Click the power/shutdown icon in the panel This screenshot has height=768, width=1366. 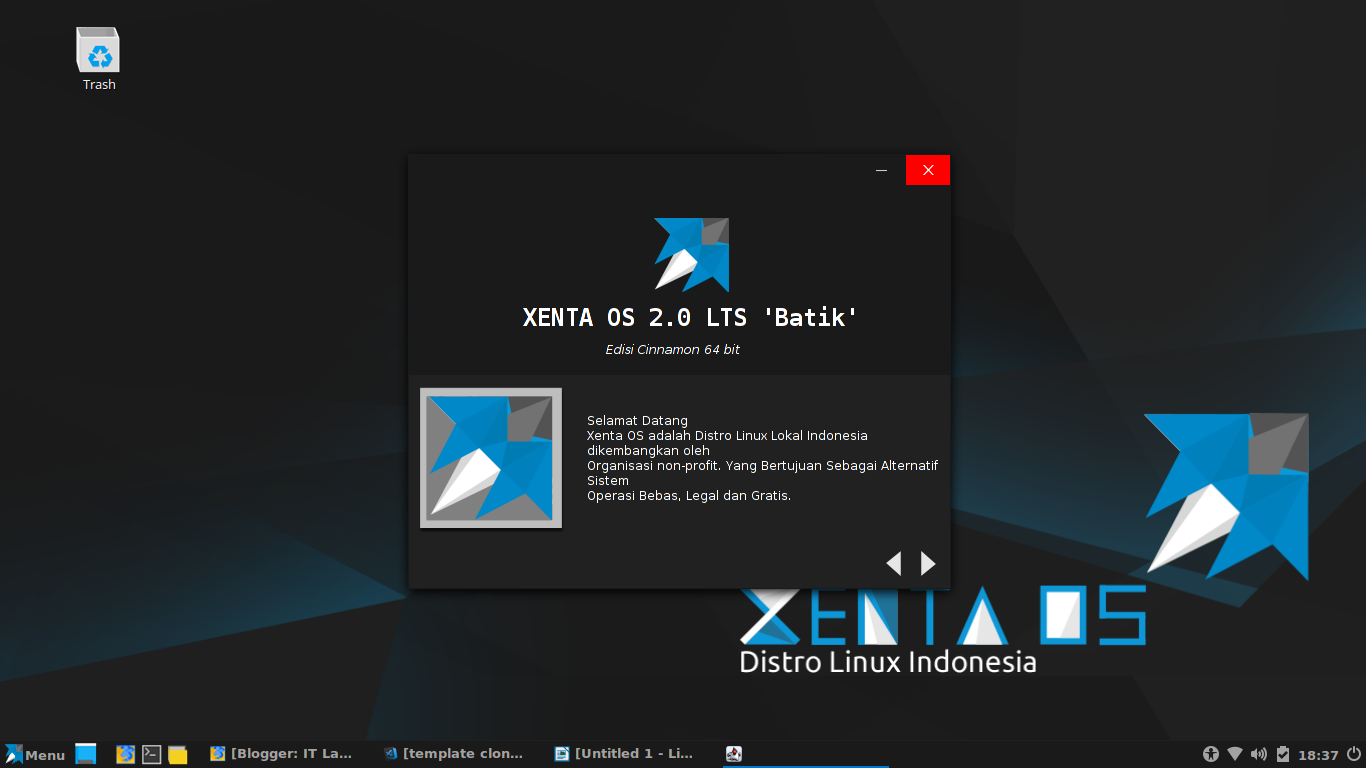pos(1354,754)
